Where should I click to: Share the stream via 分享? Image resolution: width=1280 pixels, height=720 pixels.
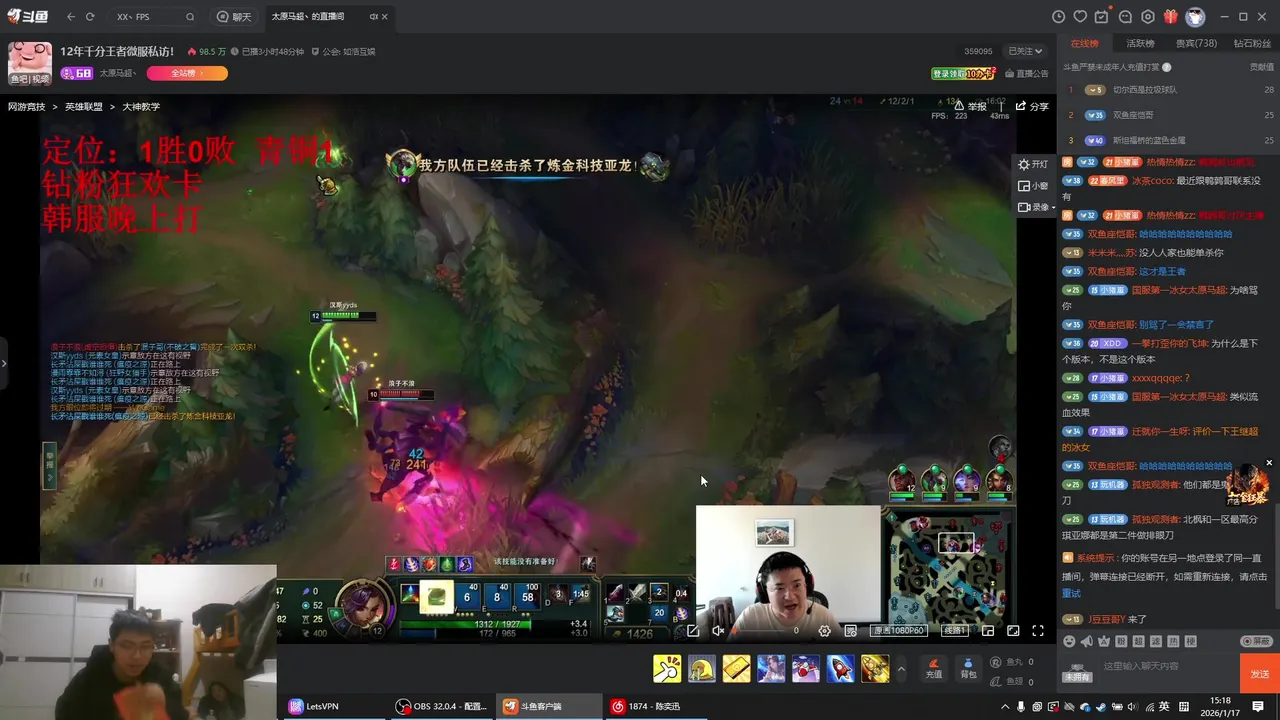pos(1032,106)
